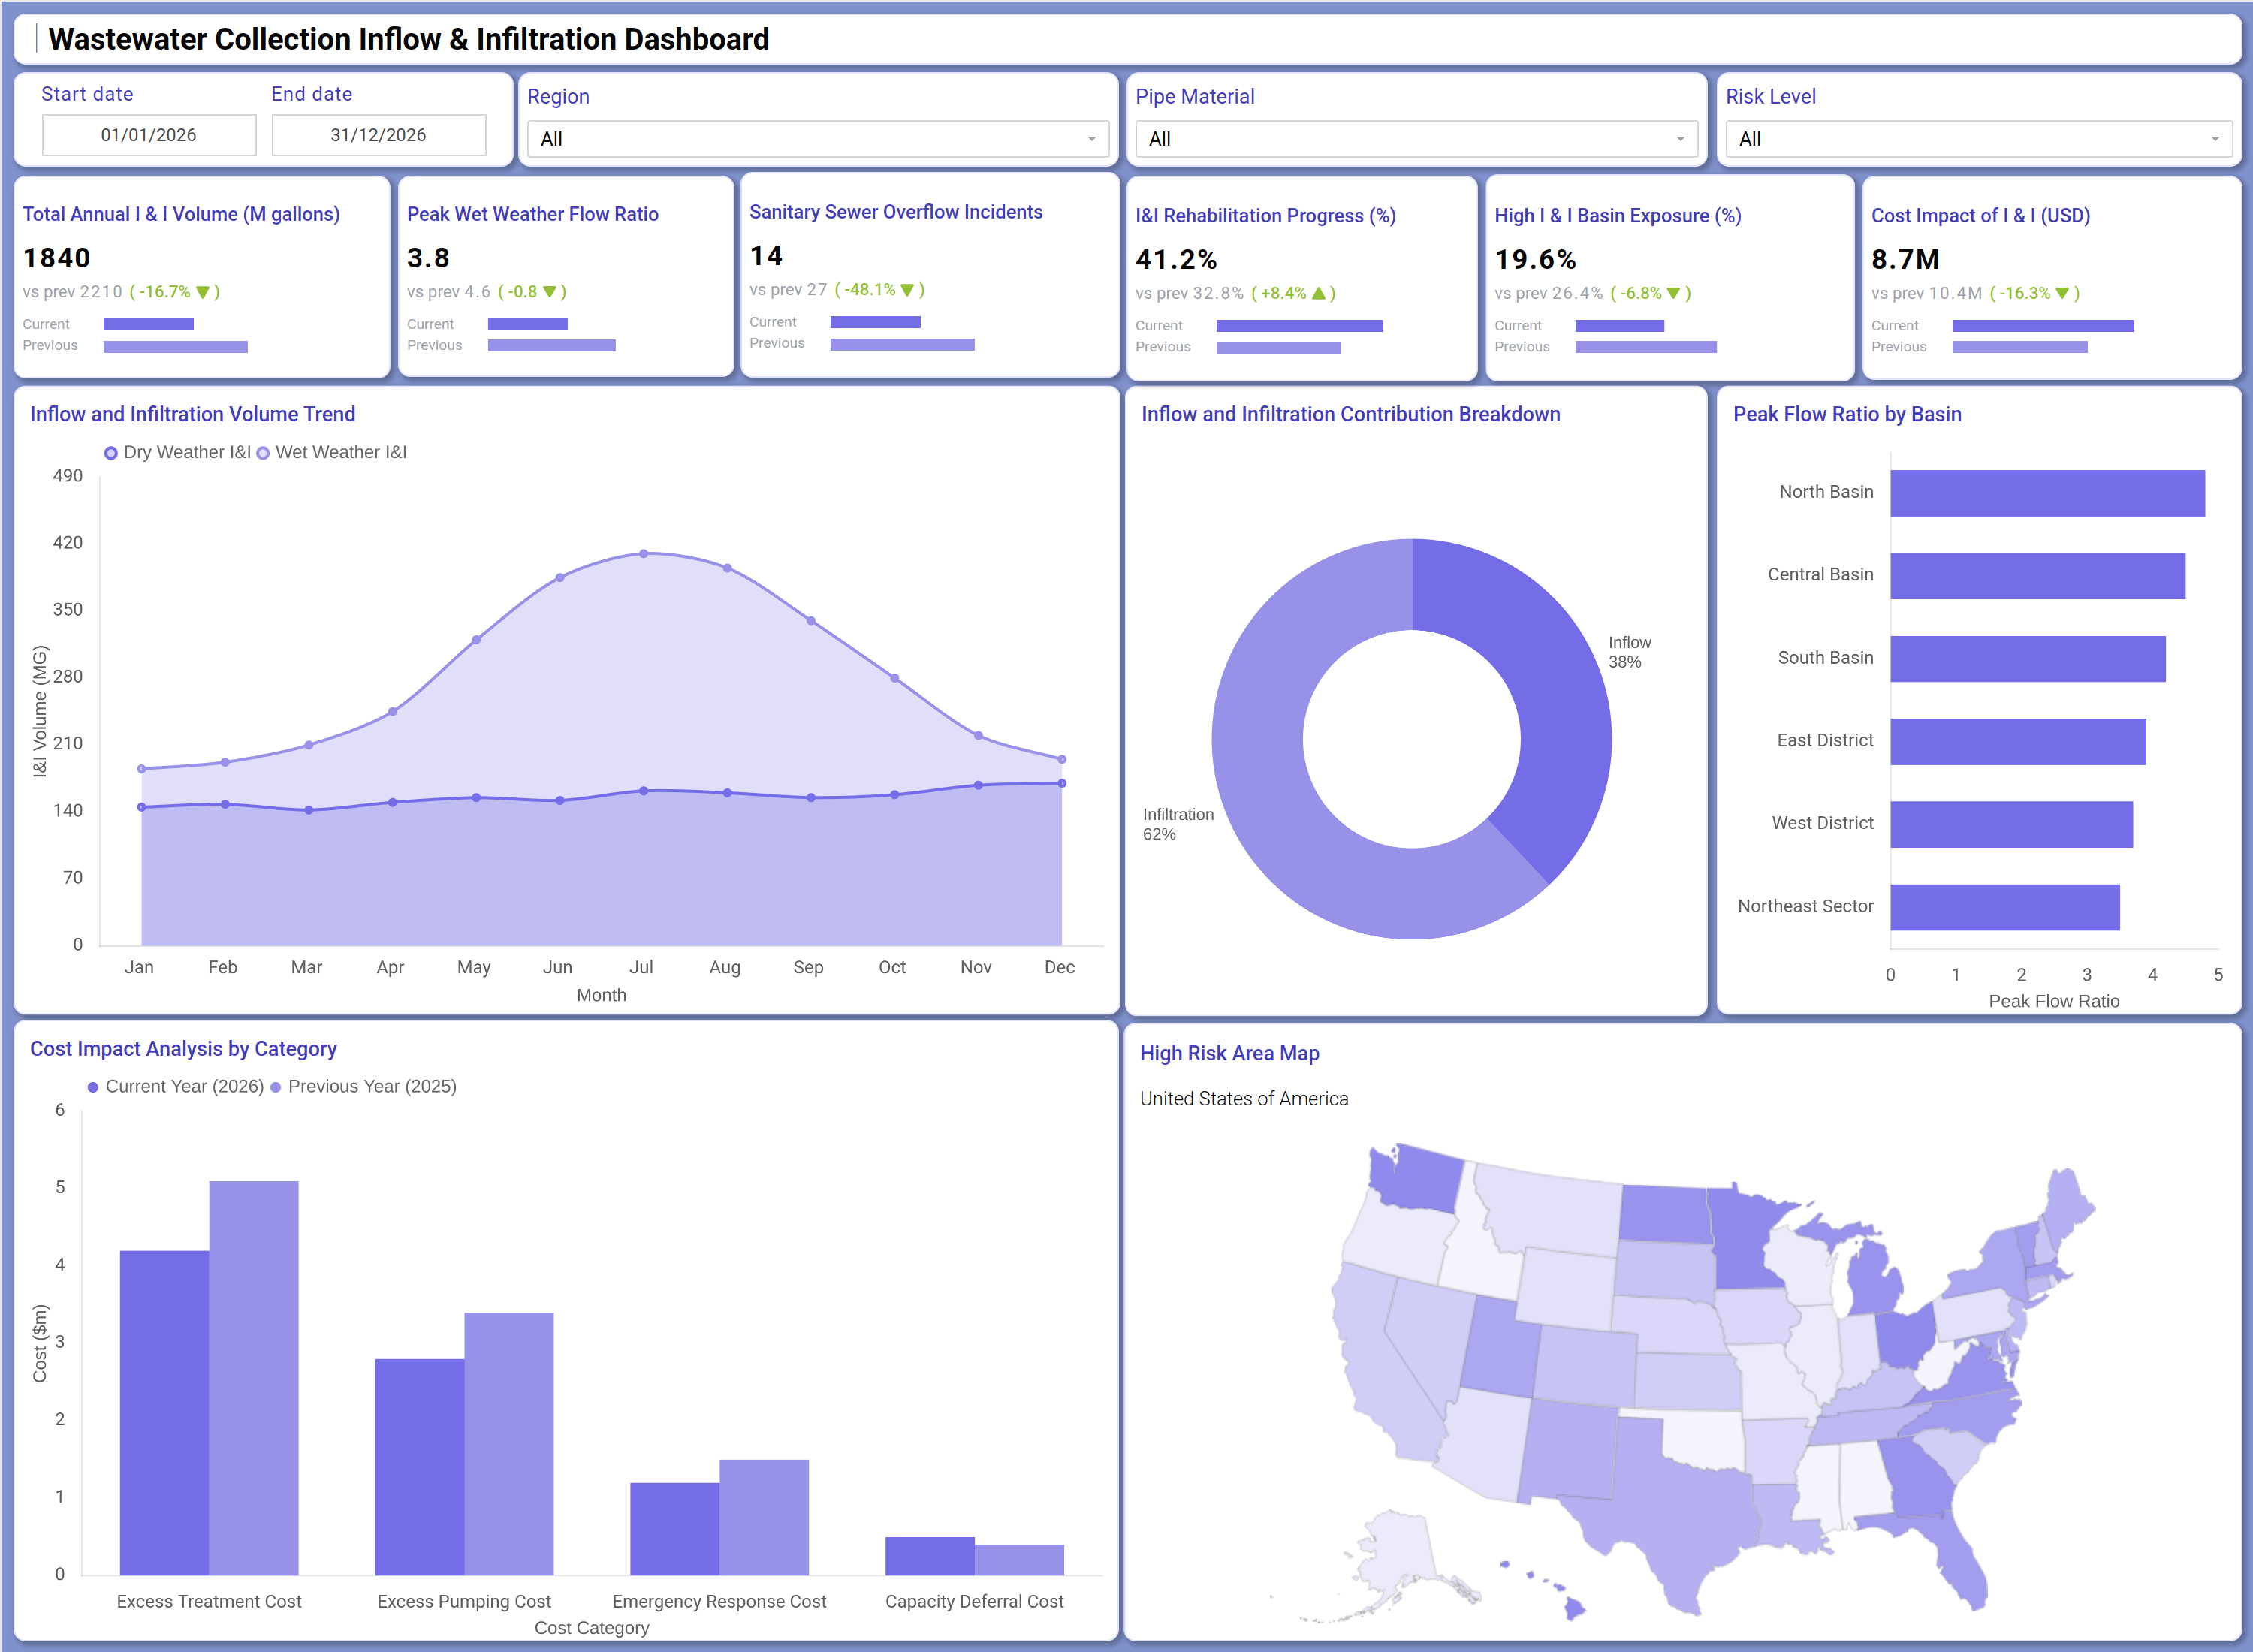This screenshot has width=2253, height=1652.
Task: Click the down arrow in Sewer Overflow Incidents card
Action: pyautogui.click(x=907, y=290)
